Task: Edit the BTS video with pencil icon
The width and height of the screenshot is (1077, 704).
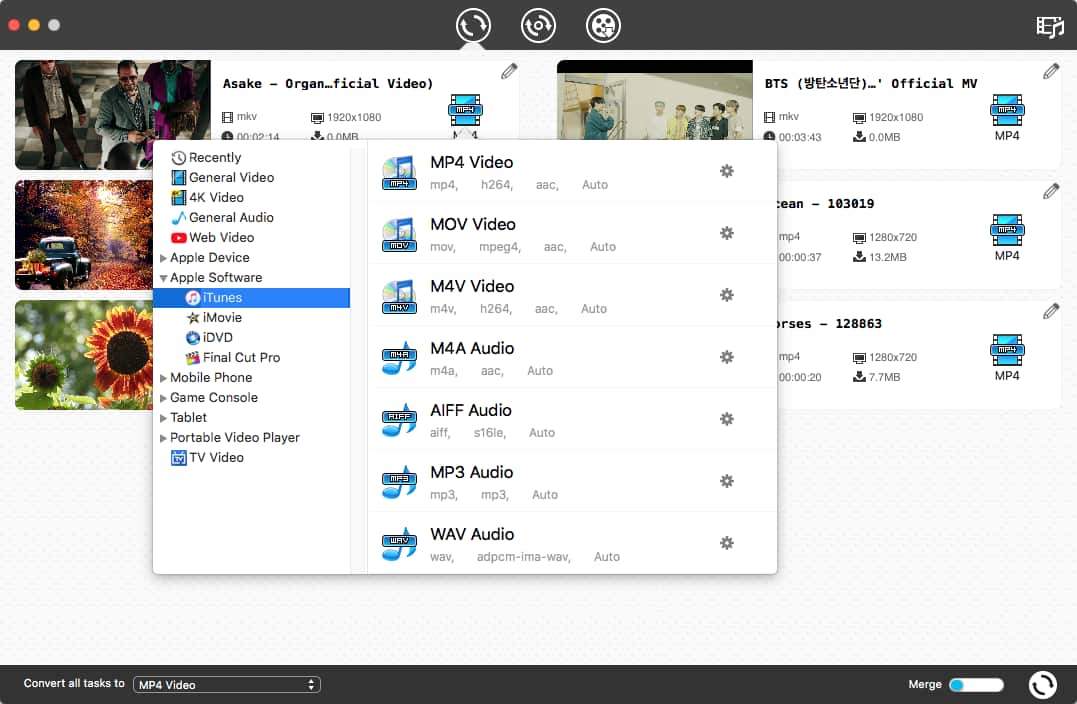Action: tap(1051, 71)
